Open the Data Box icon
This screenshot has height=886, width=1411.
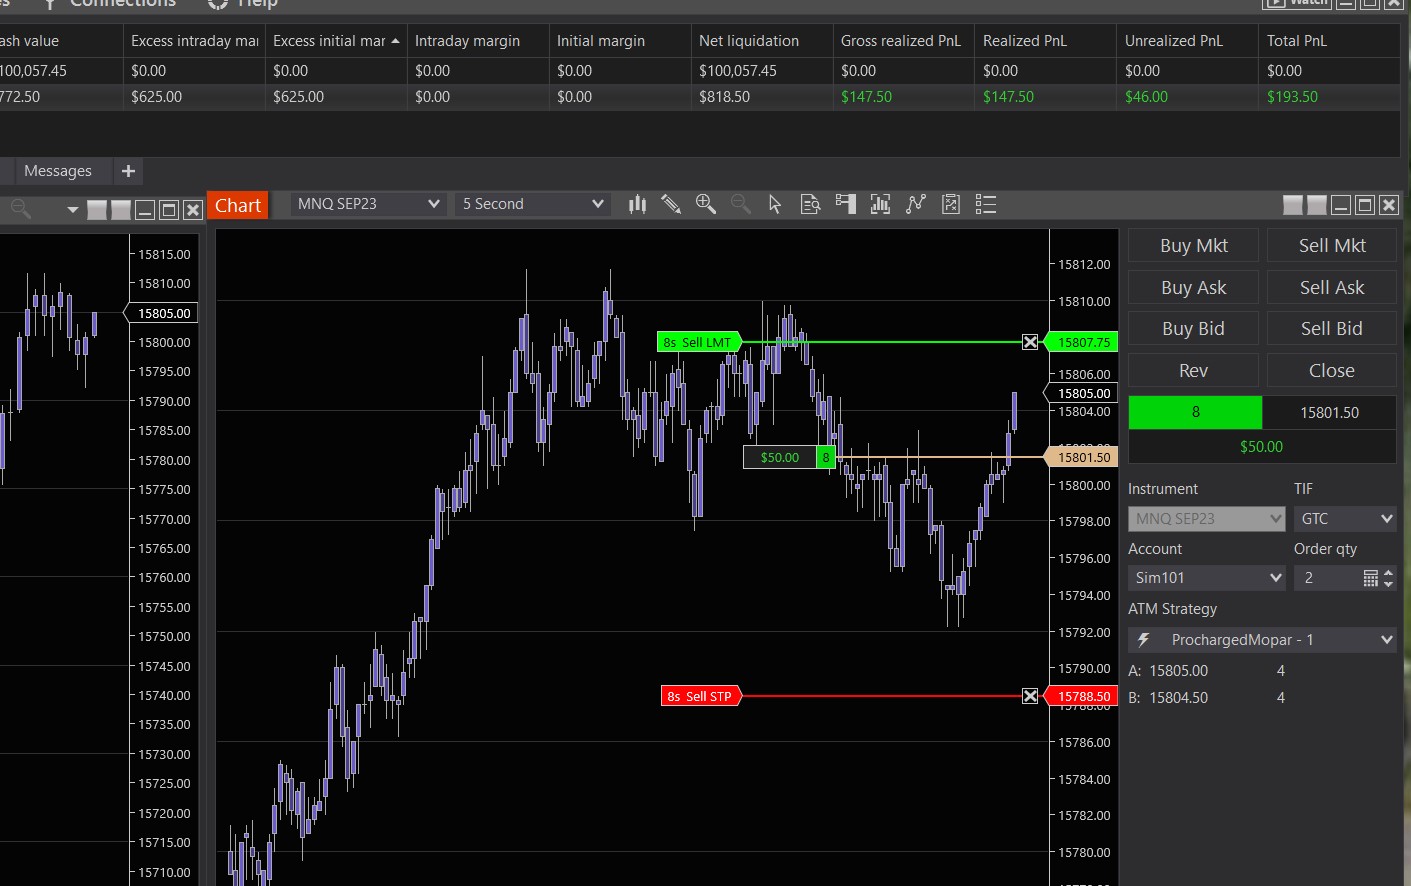click(x=810, y=204)
